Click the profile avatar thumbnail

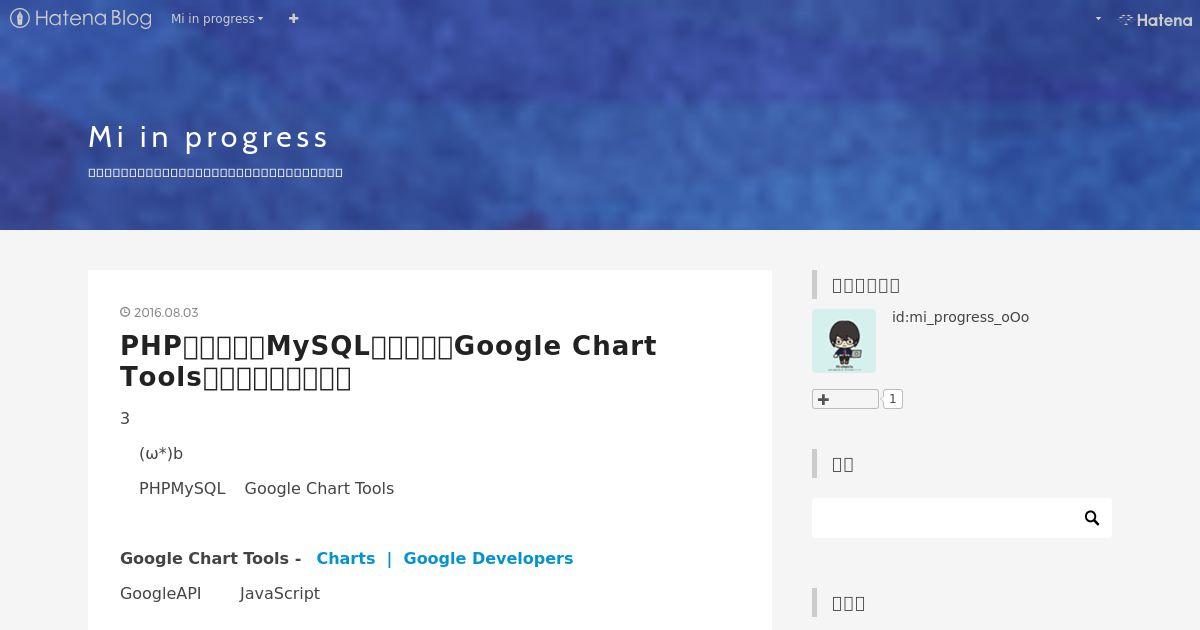[x=843, y=341]
